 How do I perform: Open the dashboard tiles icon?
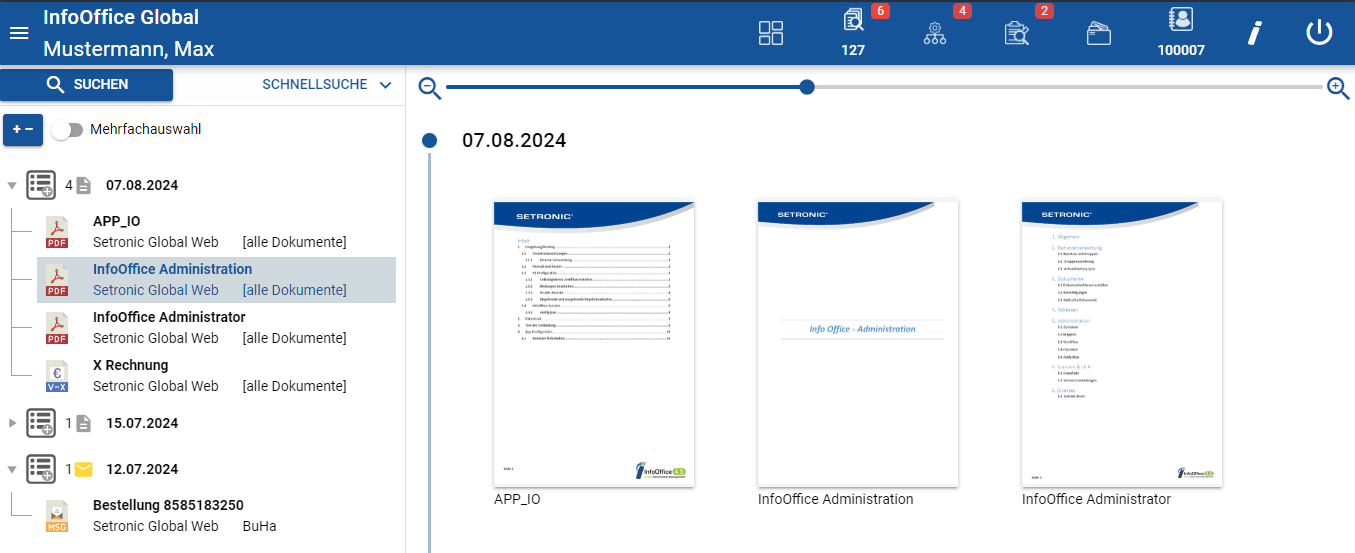771,33
